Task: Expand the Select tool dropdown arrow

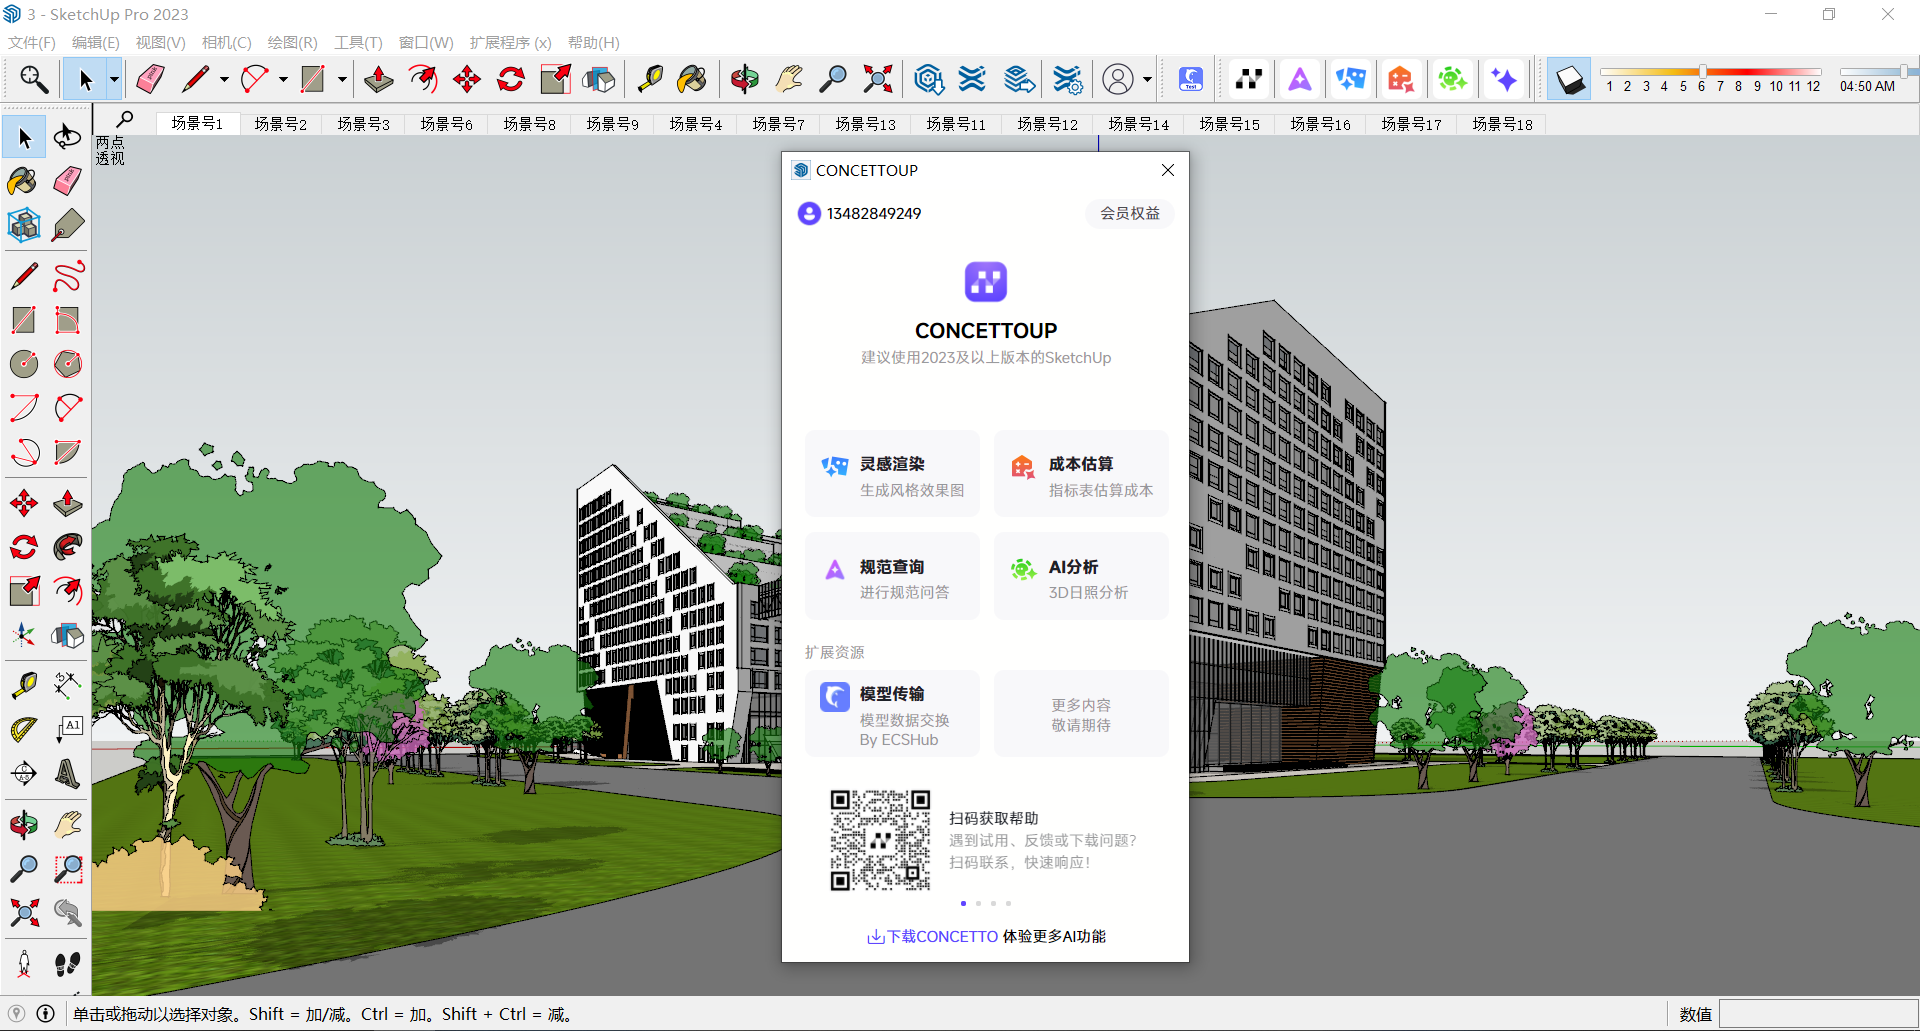Action: coord(114,79)
